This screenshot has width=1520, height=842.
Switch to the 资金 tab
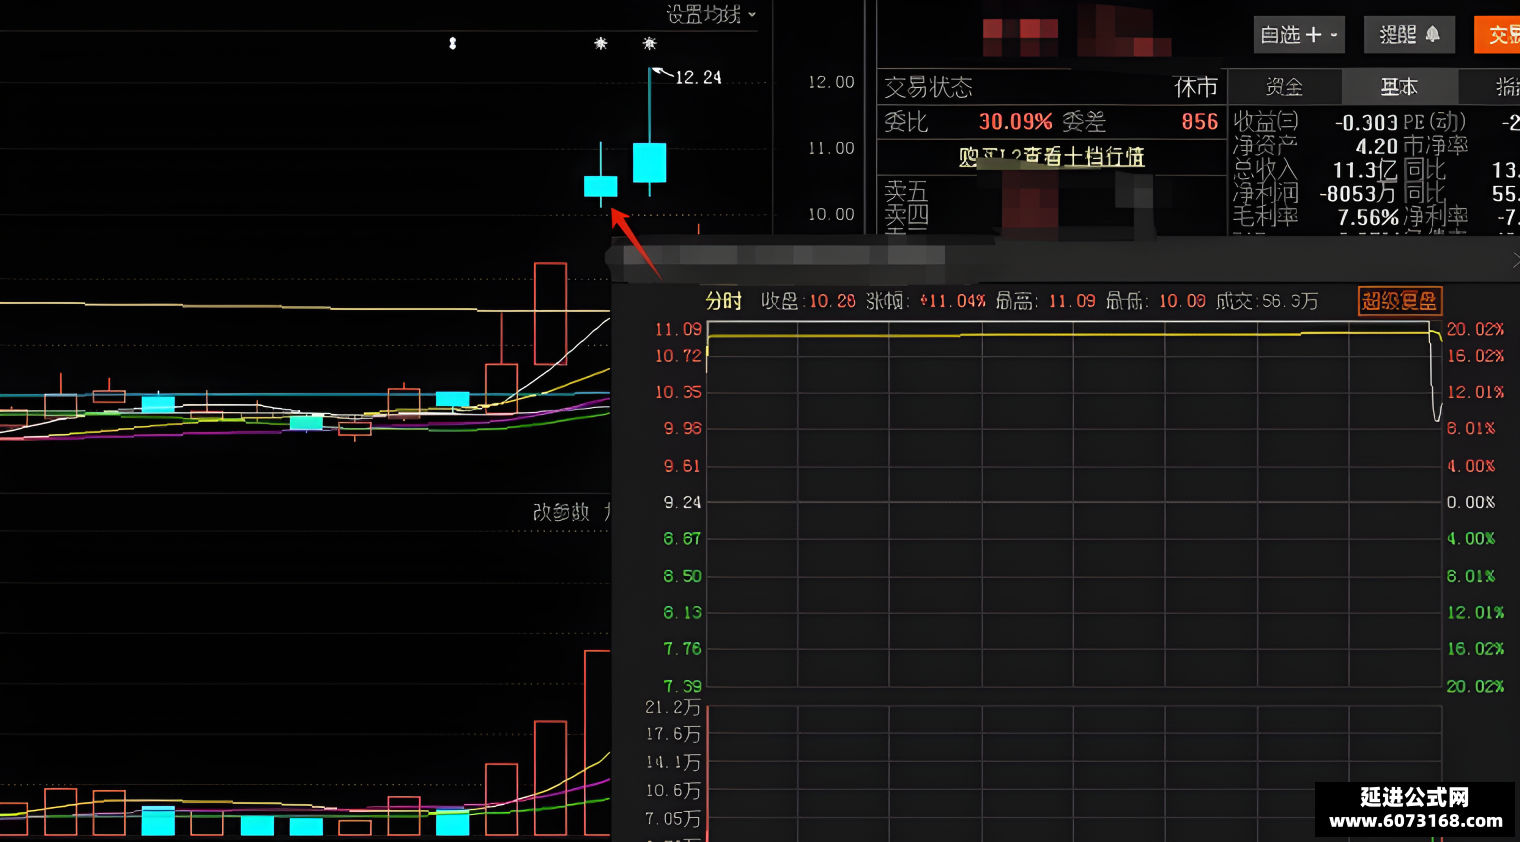(1284, 87)
